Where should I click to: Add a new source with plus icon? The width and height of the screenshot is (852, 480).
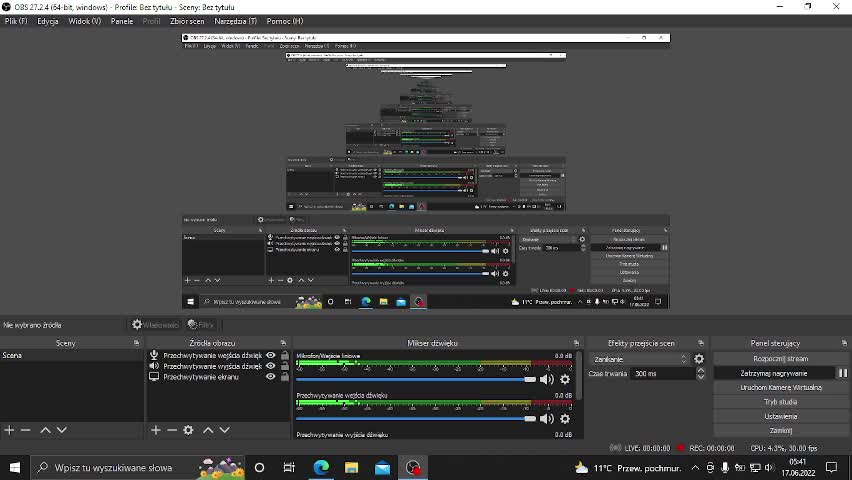pos(156,430)
